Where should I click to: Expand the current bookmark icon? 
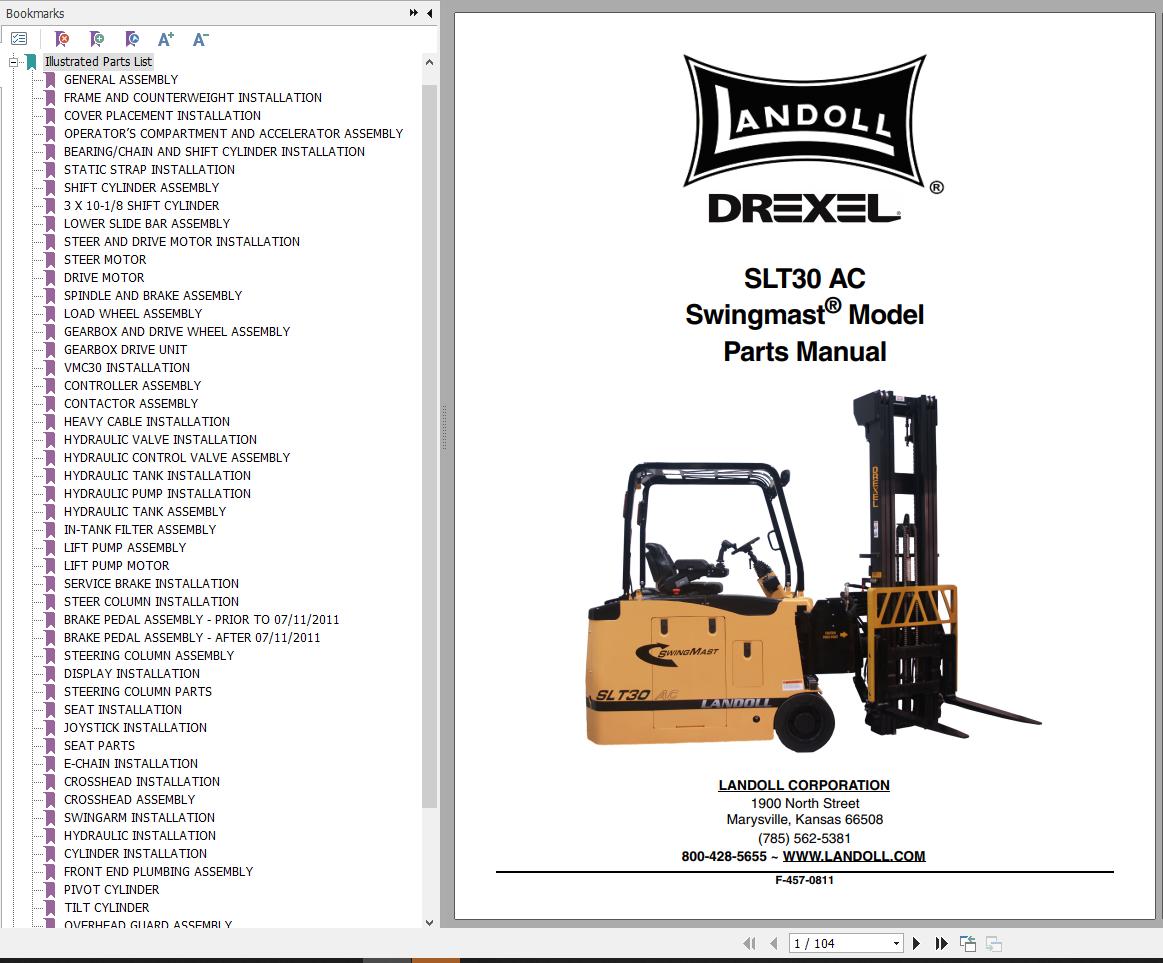[x=131, y=38]
